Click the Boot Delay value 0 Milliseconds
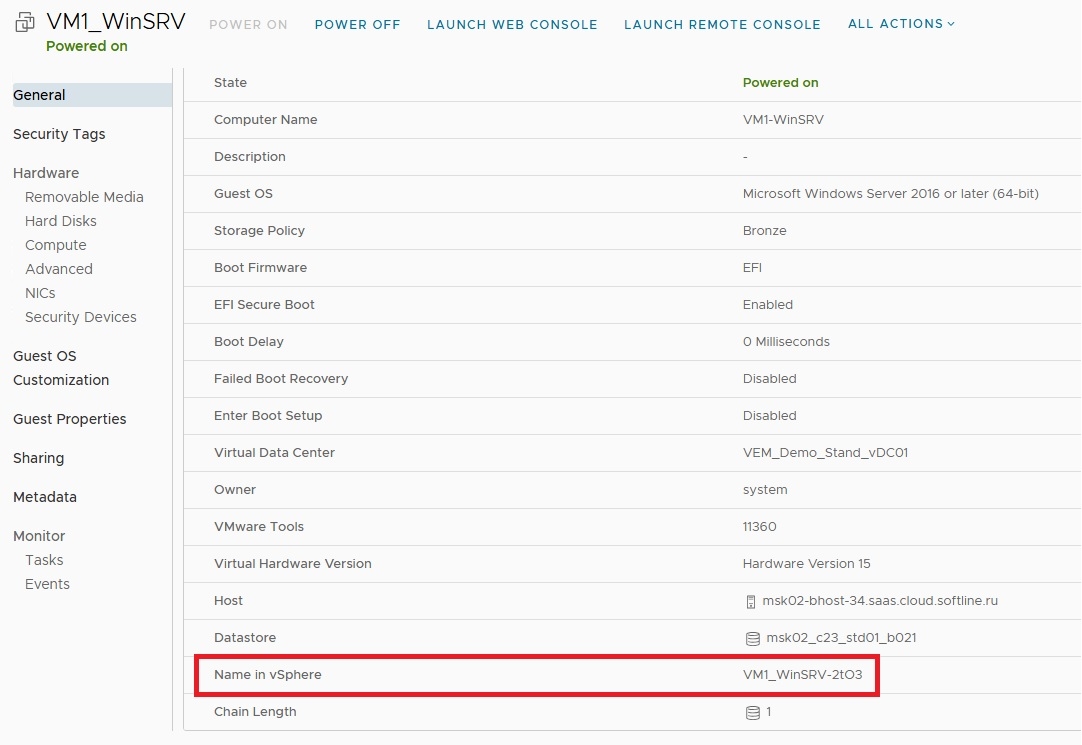The height and width of the screenshot is (745, 1082). point(786,341)
